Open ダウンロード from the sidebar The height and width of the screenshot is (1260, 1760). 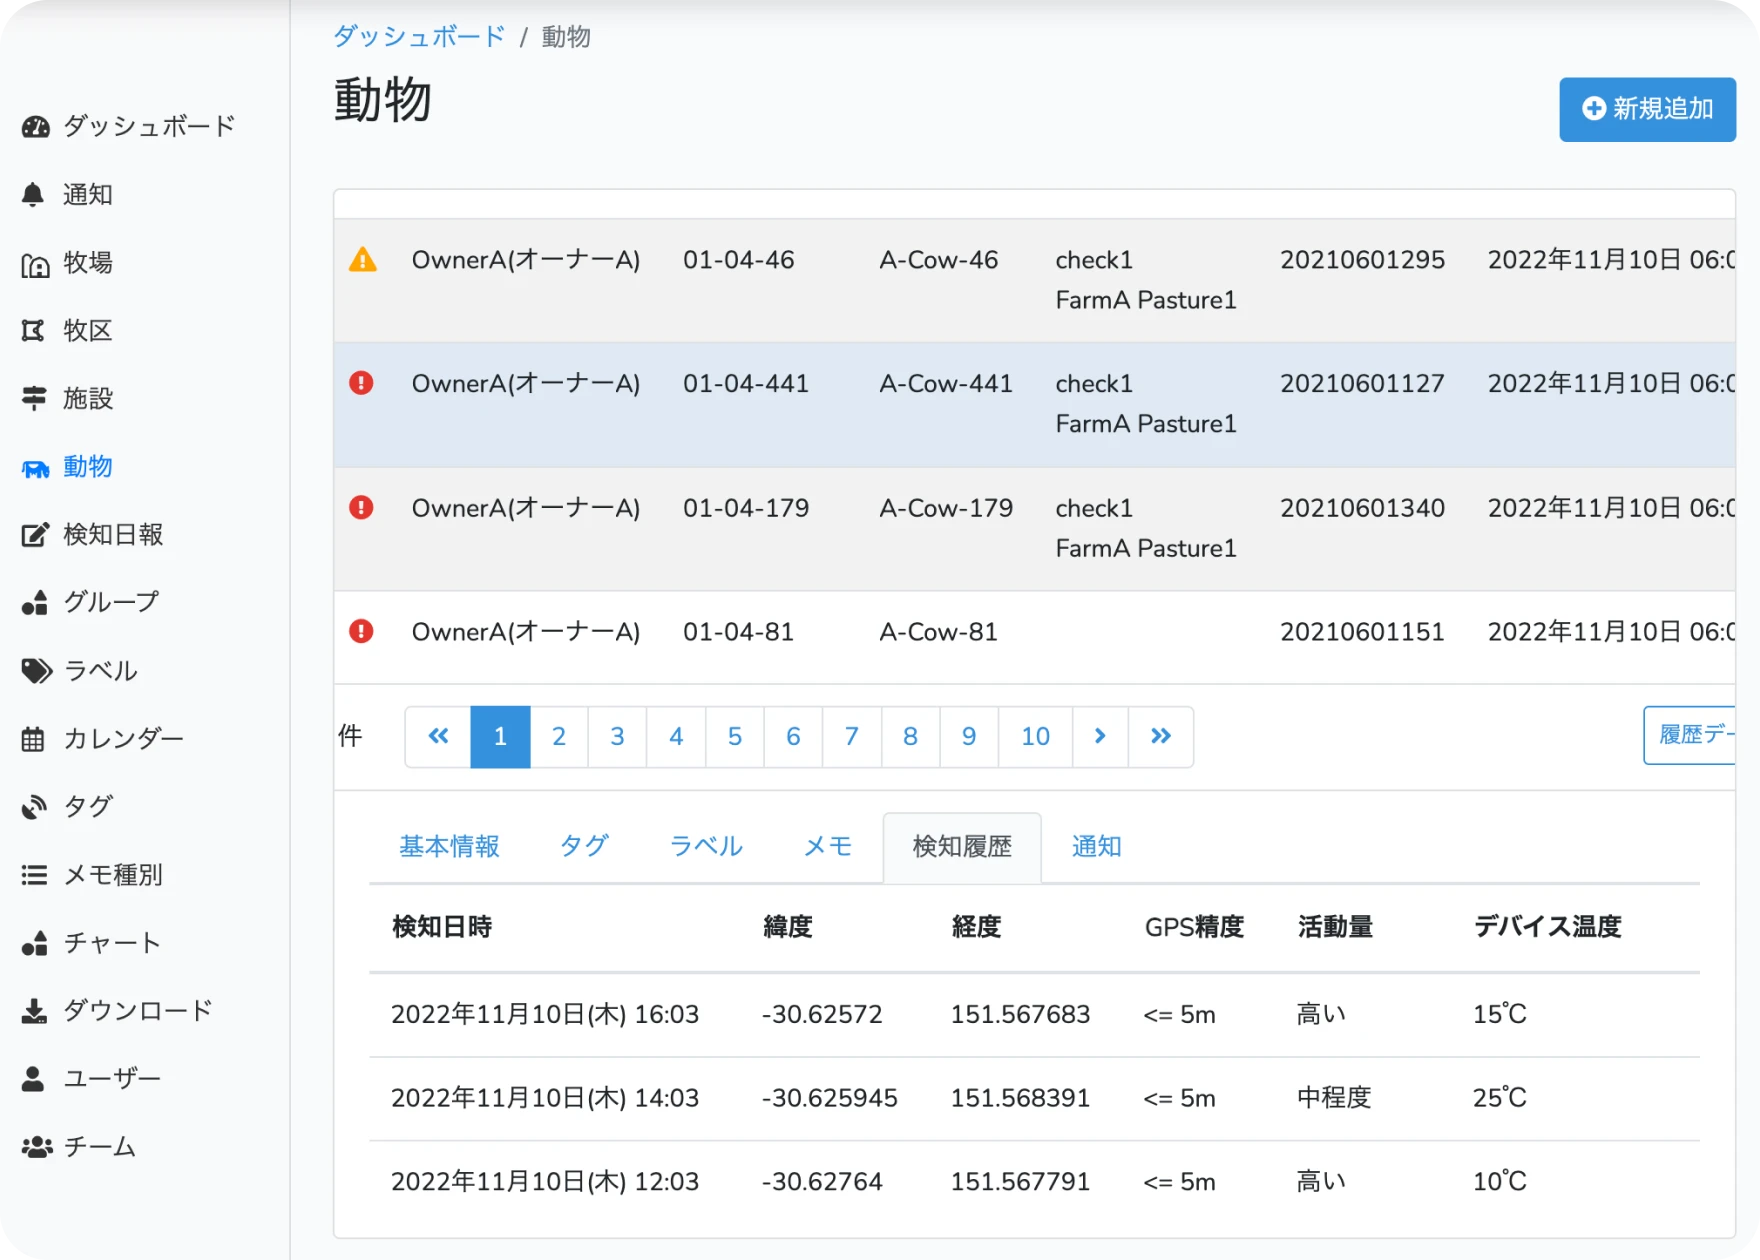pyautogui.click(x=137, y=1011)
